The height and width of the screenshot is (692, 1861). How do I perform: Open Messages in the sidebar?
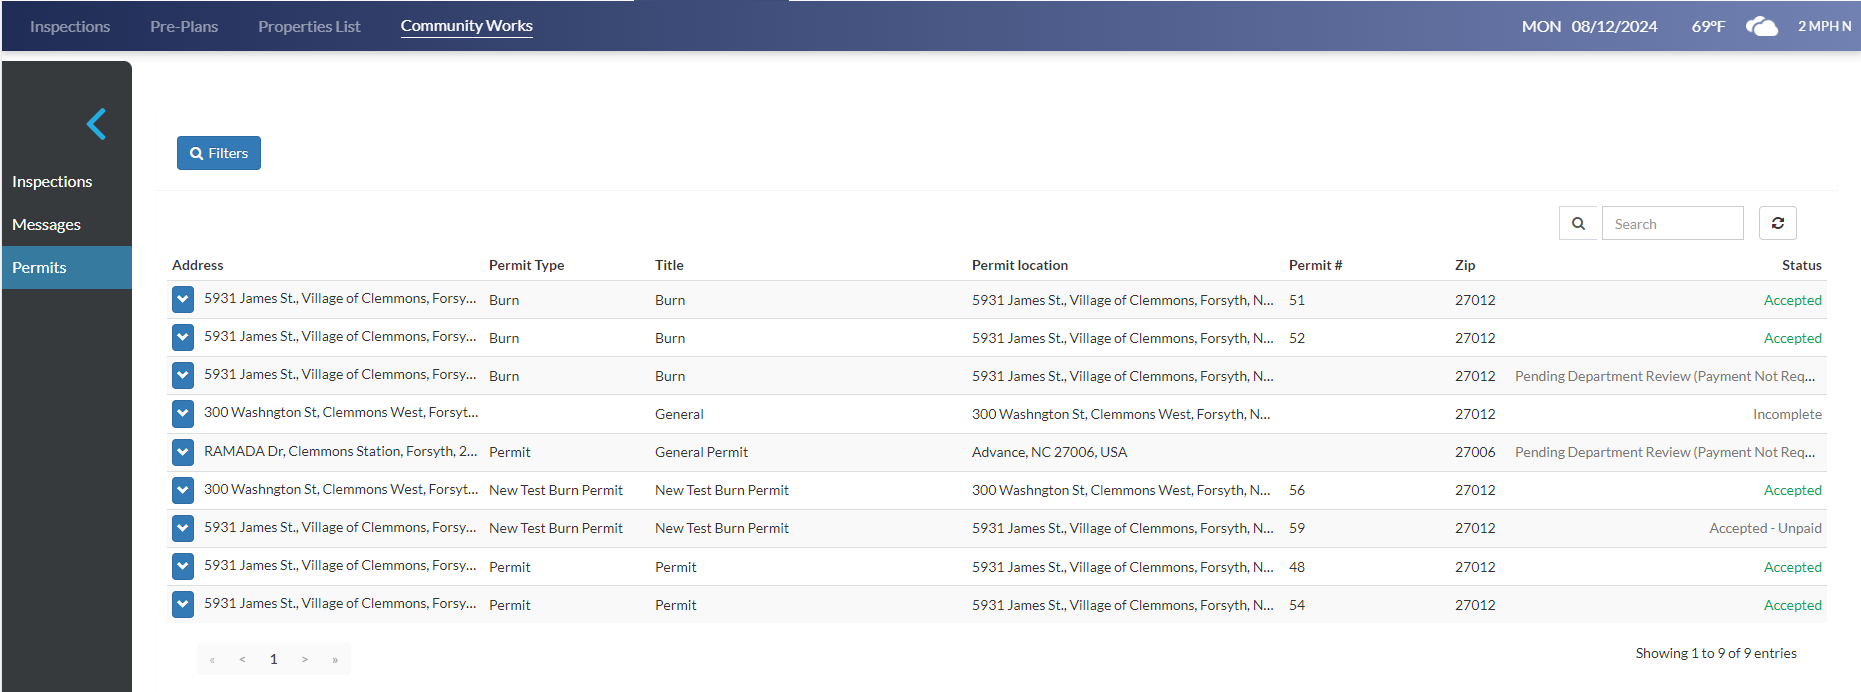[x=47, y=225]
